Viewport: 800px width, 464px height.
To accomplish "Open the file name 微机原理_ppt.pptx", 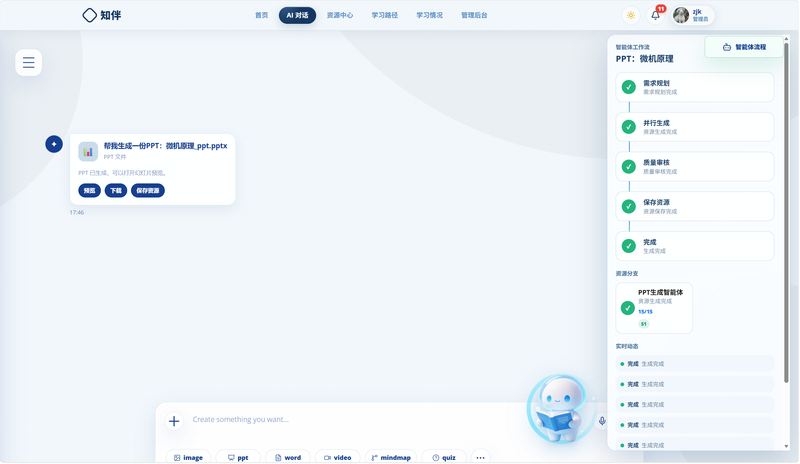I will click(x=166, y=146).
